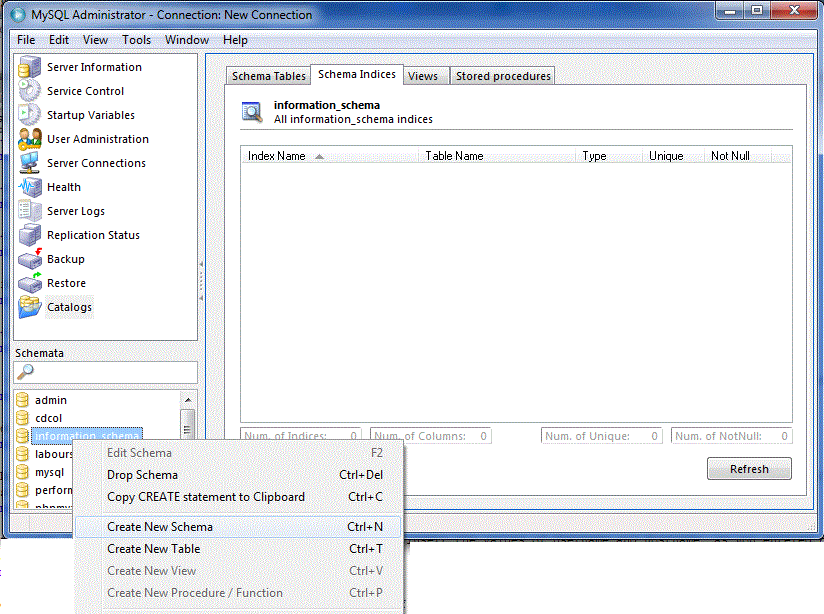Click the cdcol database icon
This screenshot has width=824, height=614.
coord(22,418)
